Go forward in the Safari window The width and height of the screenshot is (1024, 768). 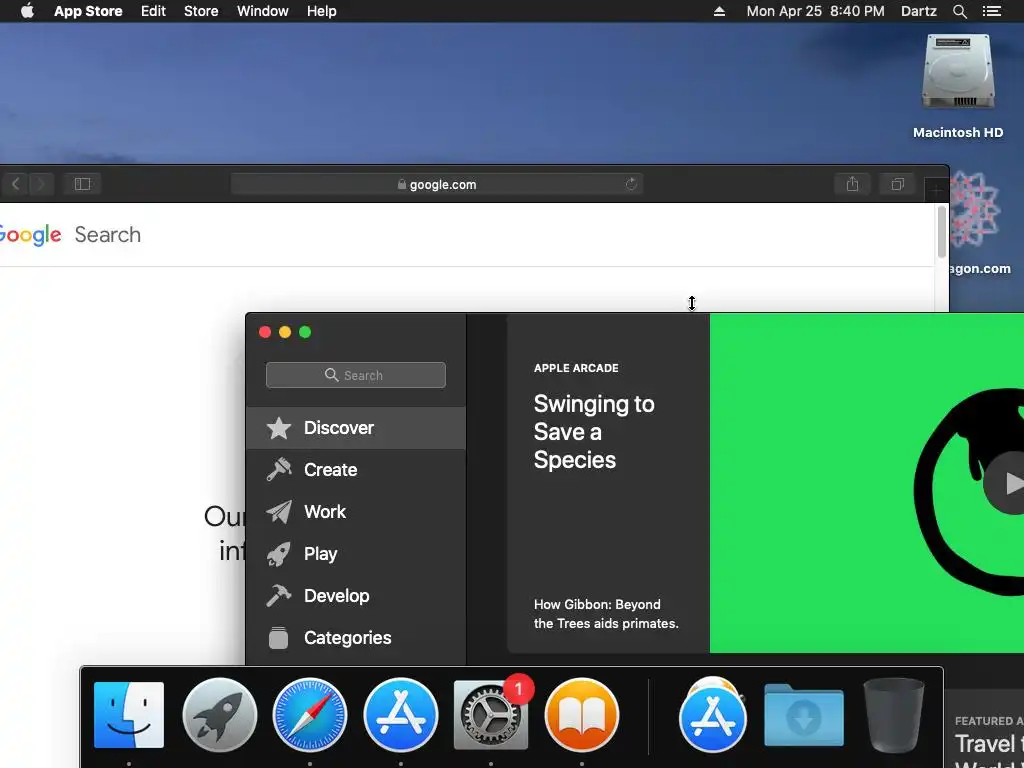[40, 184]
